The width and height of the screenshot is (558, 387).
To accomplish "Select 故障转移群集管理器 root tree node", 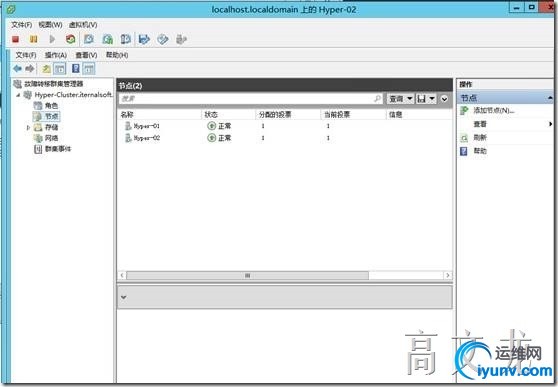I will (53, 84).
